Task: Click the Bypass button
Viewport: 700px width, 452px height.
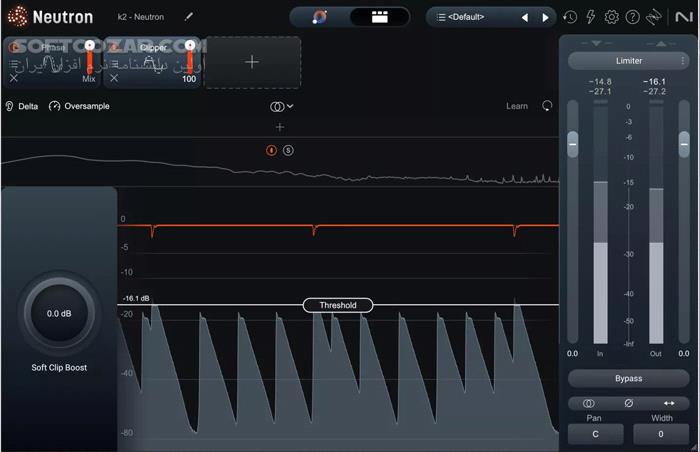Action: [x=629, y=379]
